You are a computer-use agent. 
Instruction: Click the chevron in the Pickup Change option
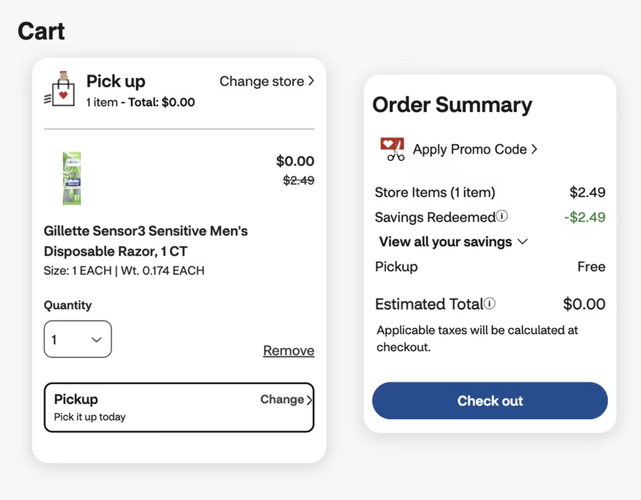310,400
